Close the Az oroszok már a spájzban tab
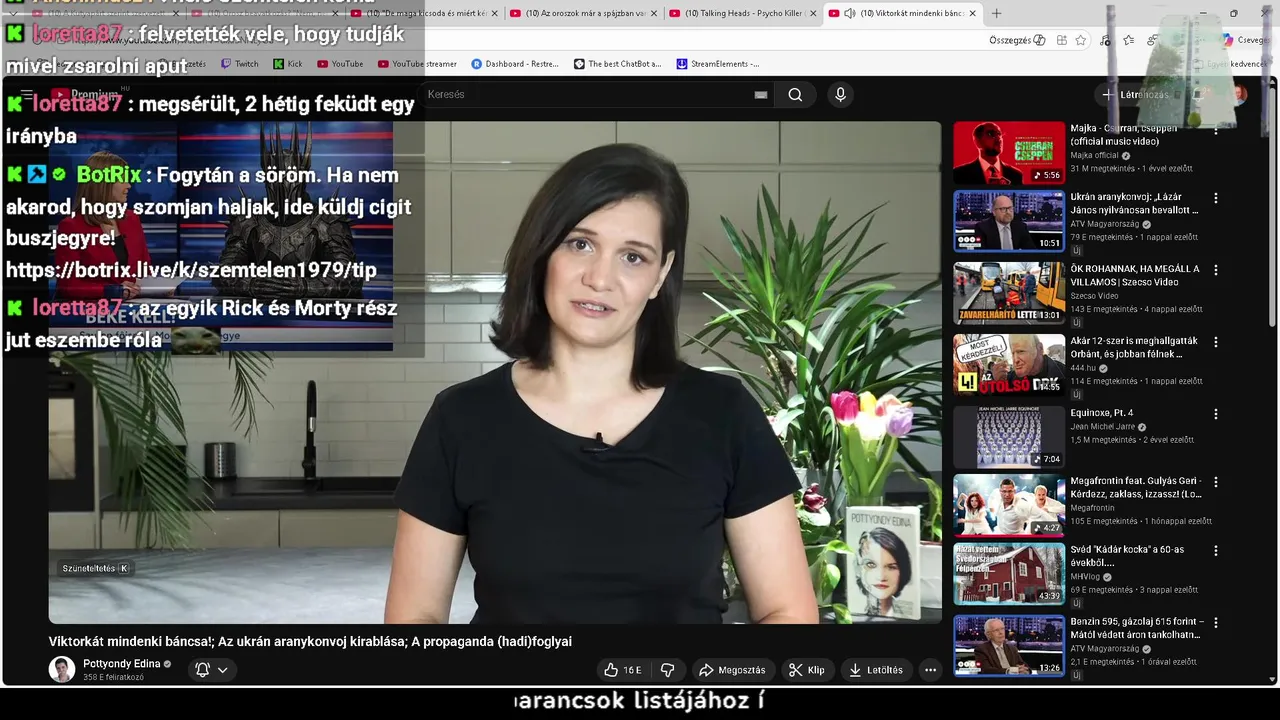 pyautogui.click(x=654, y=13)
